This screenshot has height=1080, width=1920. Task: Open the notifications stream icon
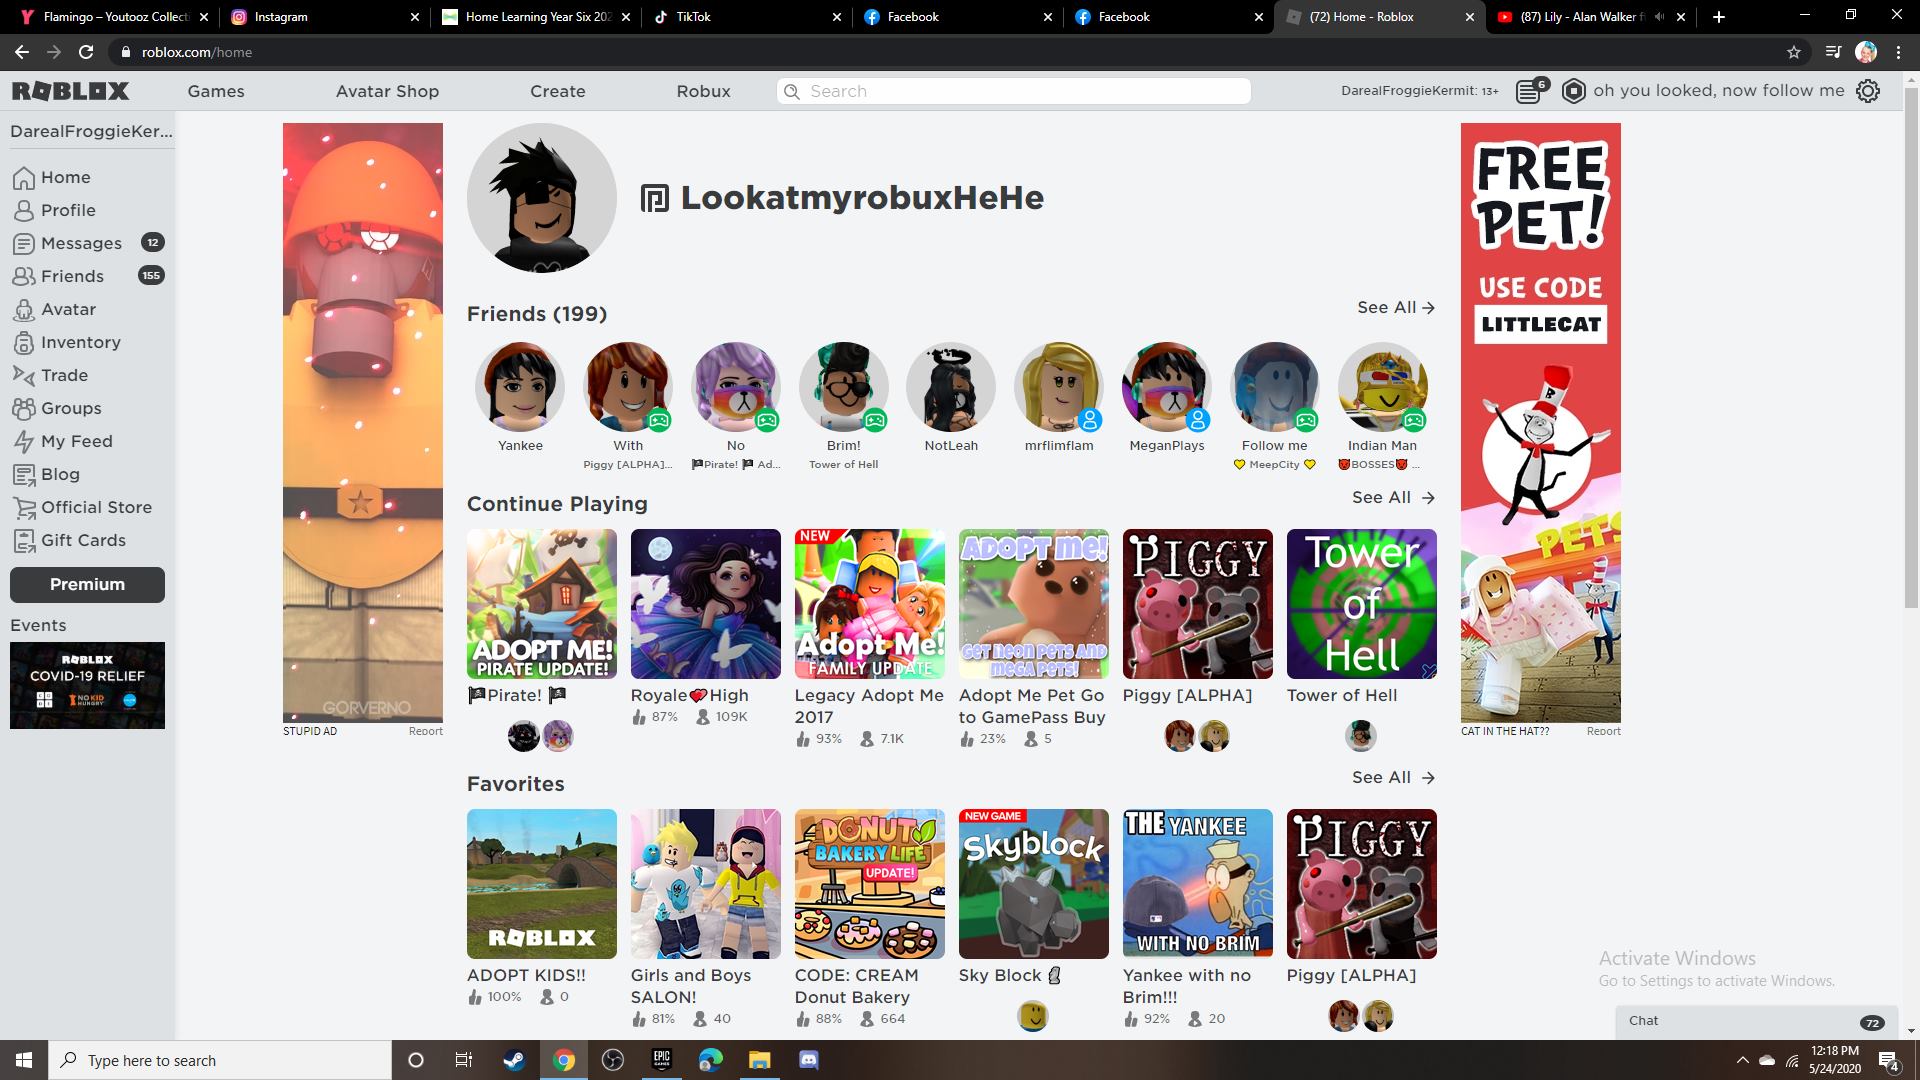point(1529,91)
